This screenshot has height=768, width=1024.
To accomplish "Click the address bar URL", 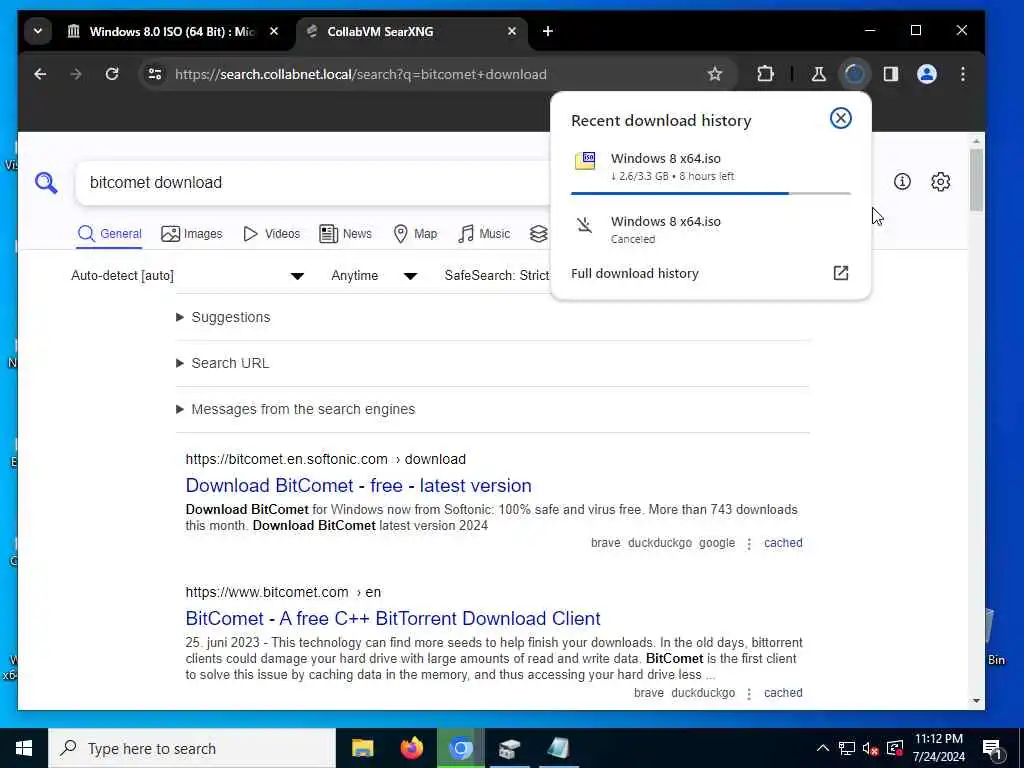I will click(360, 74).
